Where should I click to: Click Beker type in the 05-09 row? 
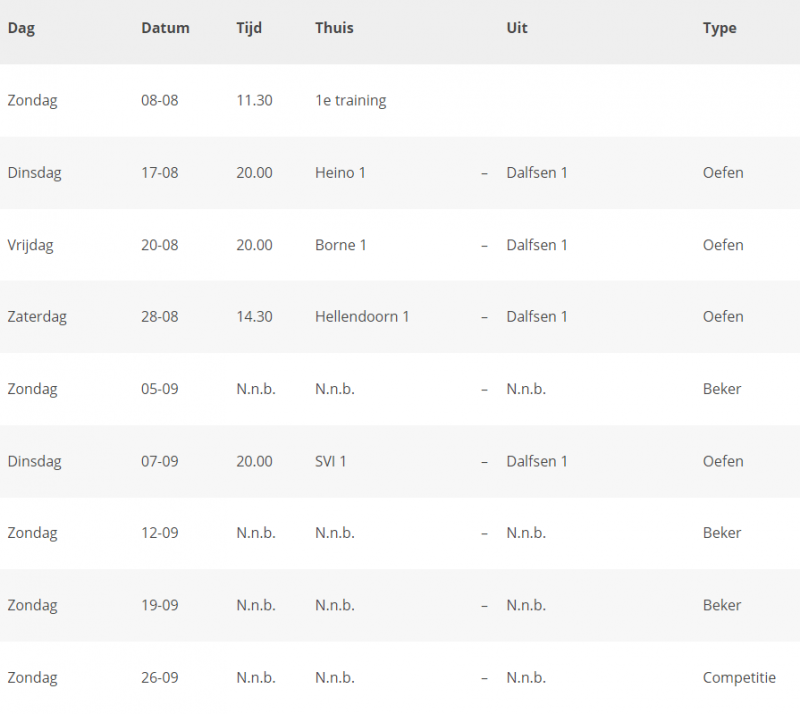(x=722, y=389)
